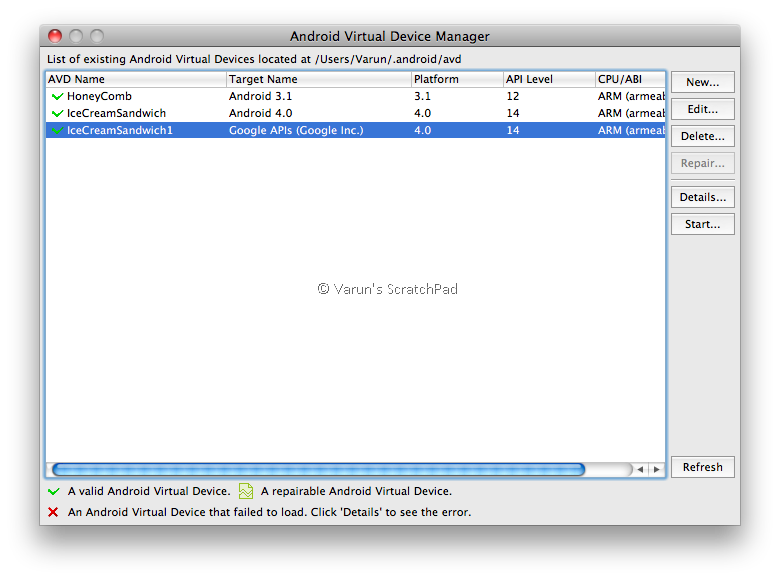Click the scroll left arrow of the horizontal scrollbar
Image resolution: width=780 pixels, height=580 pixels.
641,469
